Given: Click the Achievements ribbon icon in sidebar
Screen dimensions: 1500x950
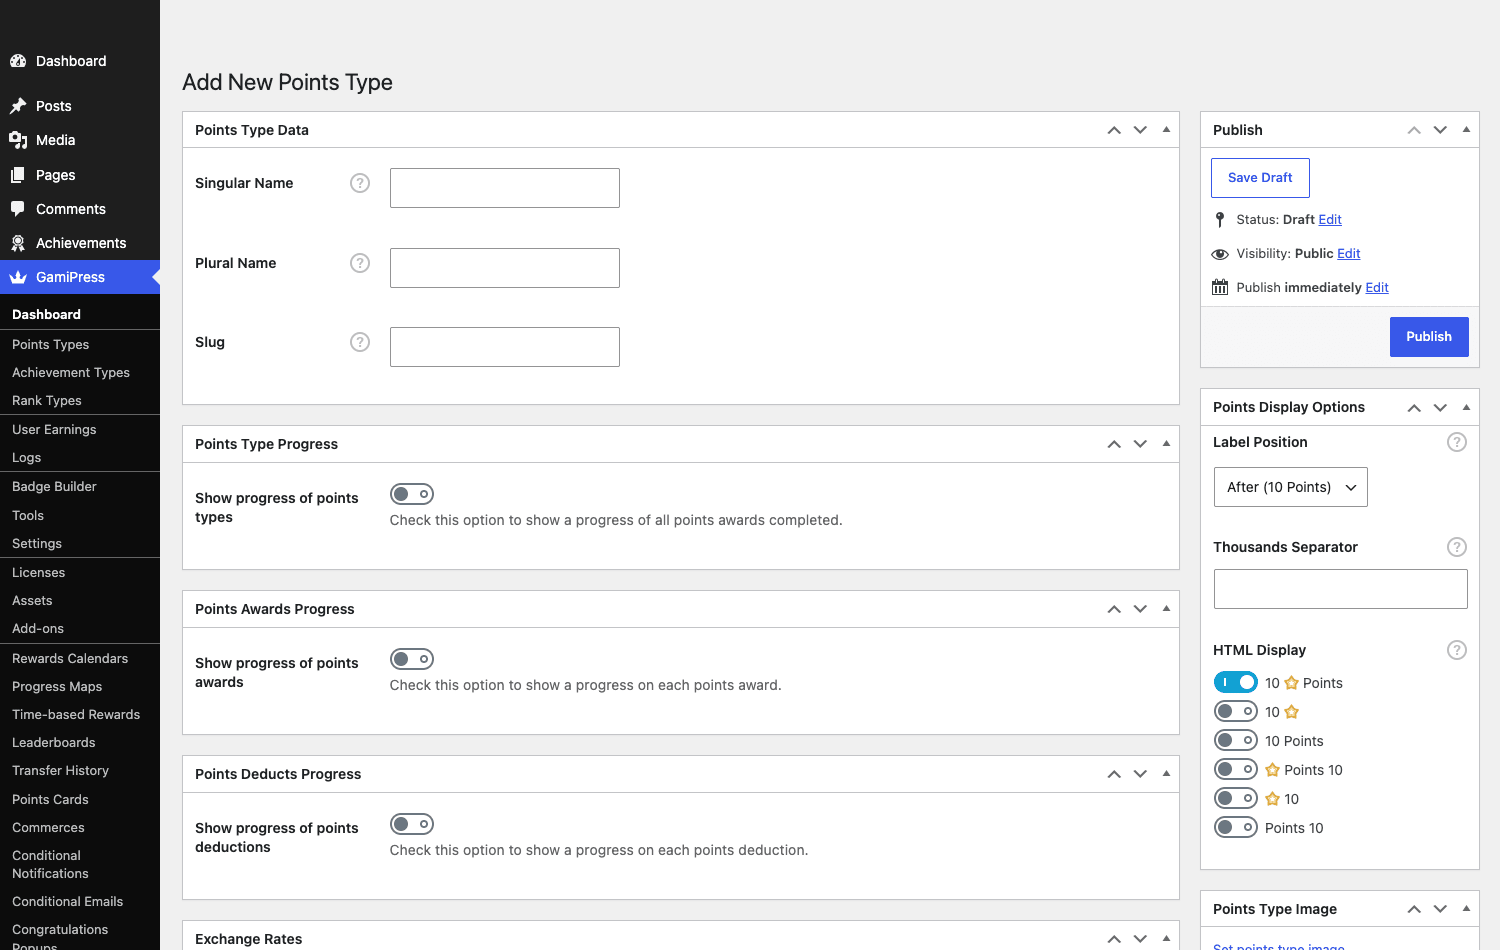Looking at the screenshot, I should pos(18,243).
